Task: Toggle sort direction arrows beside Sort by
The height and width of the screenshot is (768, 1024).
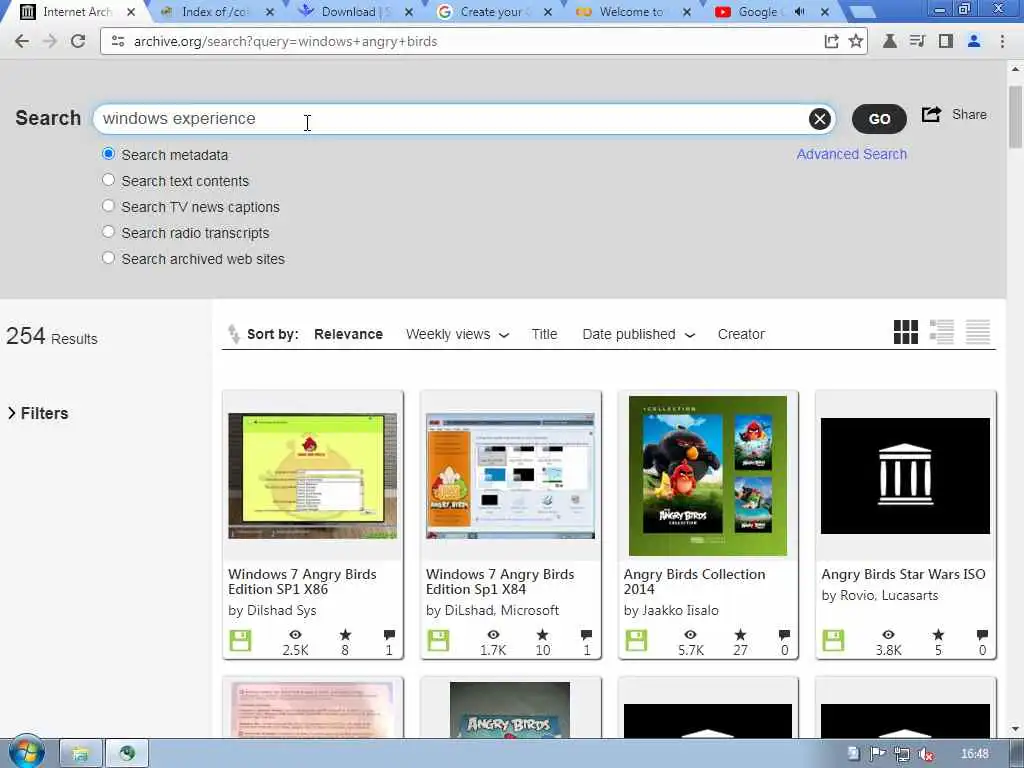Action: click(234, 334)
